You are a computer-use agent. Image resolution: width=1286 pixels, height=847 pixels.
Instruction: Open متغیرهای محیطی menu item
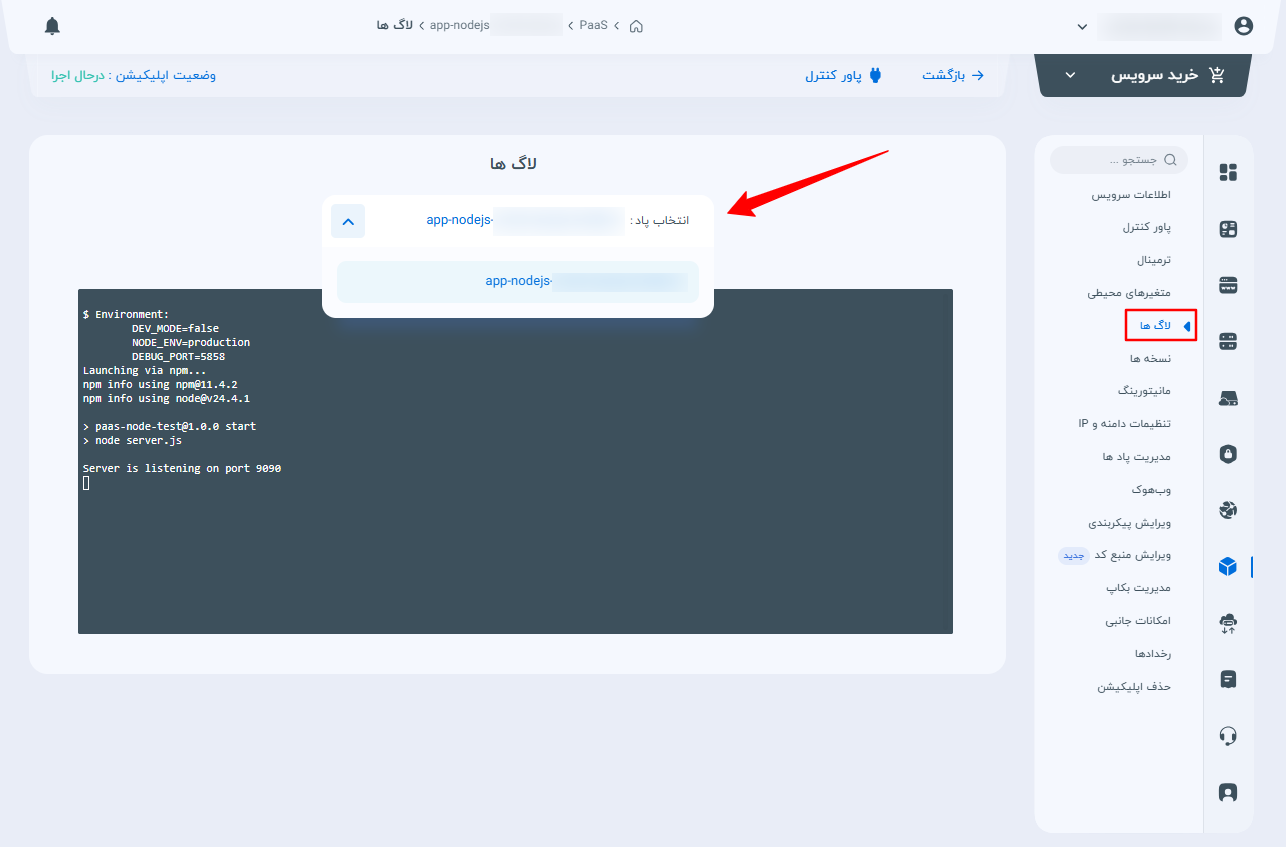point(1129,293)
